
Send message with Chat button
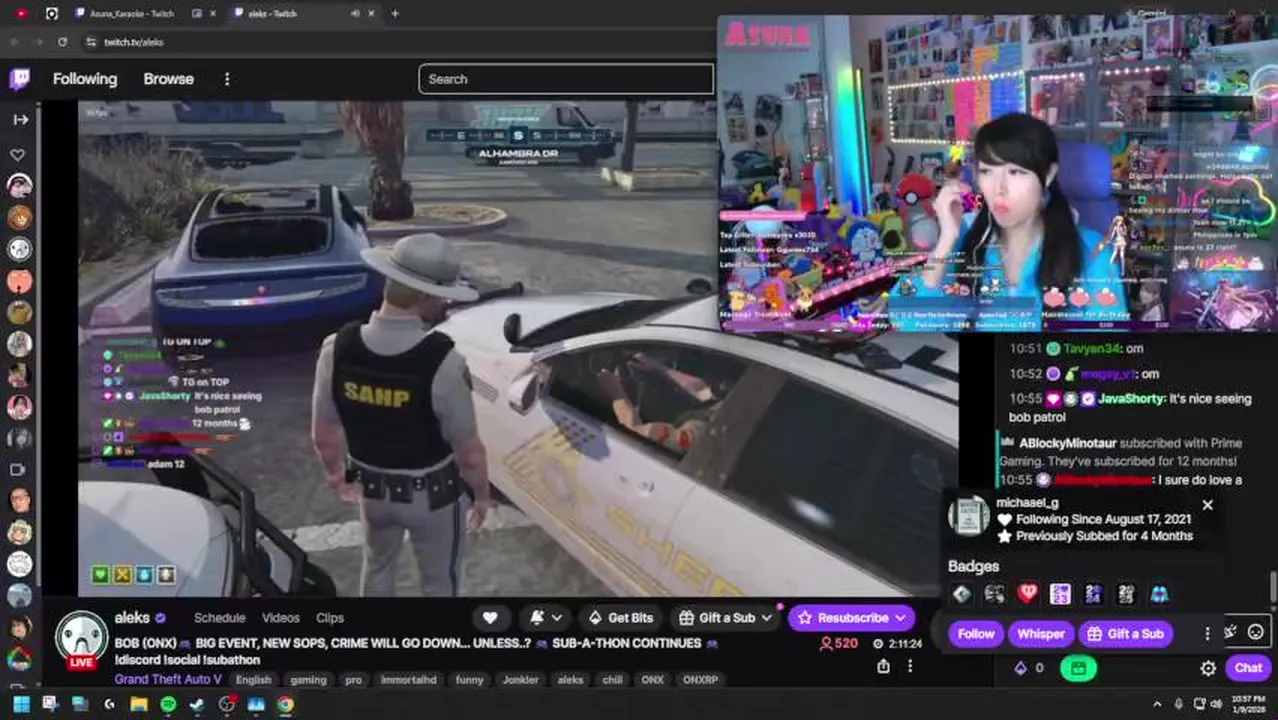tap(1248, 668)
